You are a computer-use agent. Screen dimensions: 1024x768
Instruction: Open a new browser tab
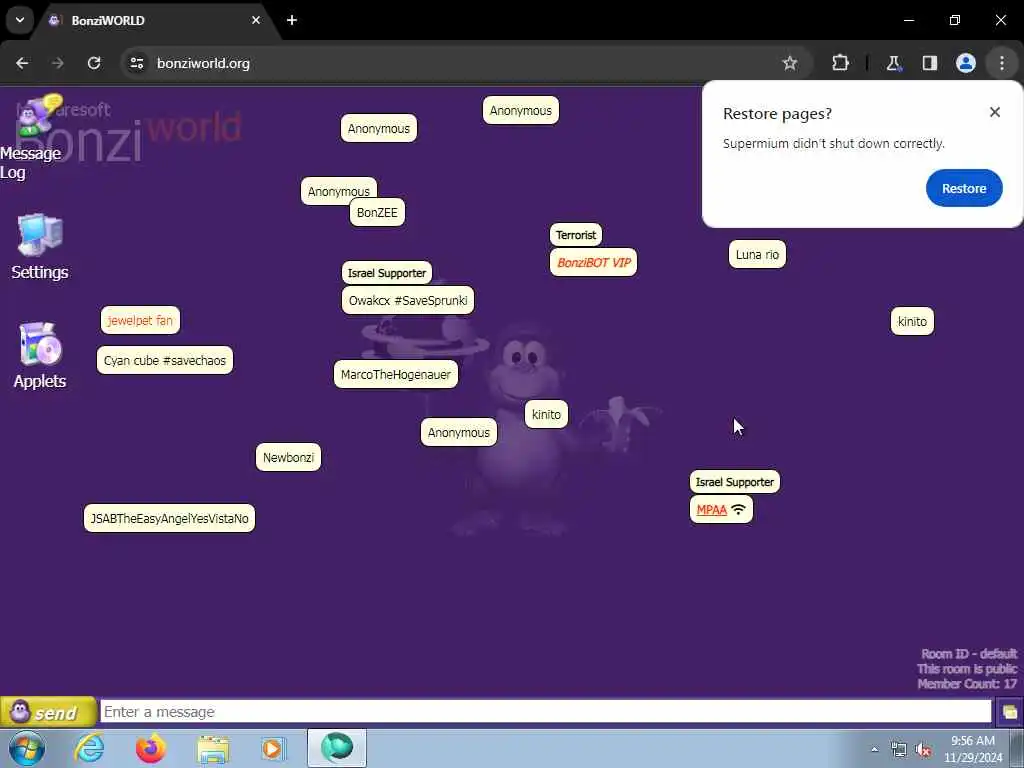(292, 20)
